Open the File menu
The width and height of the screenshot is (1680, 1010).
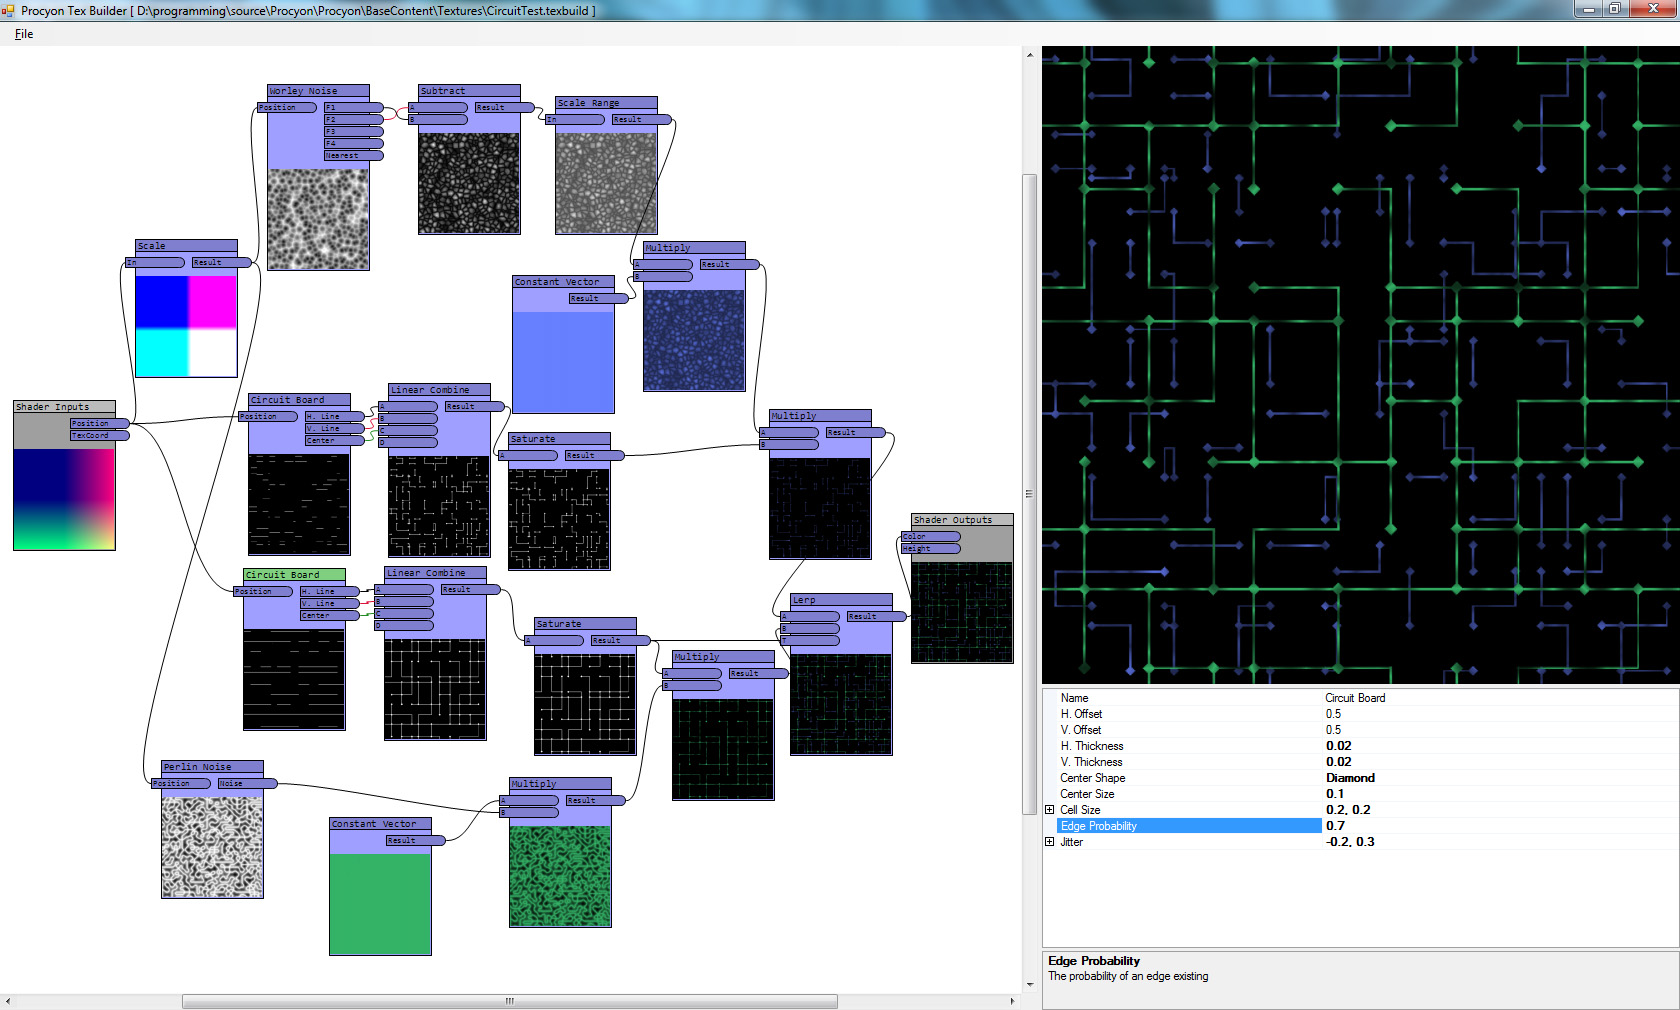pos(24,34)
